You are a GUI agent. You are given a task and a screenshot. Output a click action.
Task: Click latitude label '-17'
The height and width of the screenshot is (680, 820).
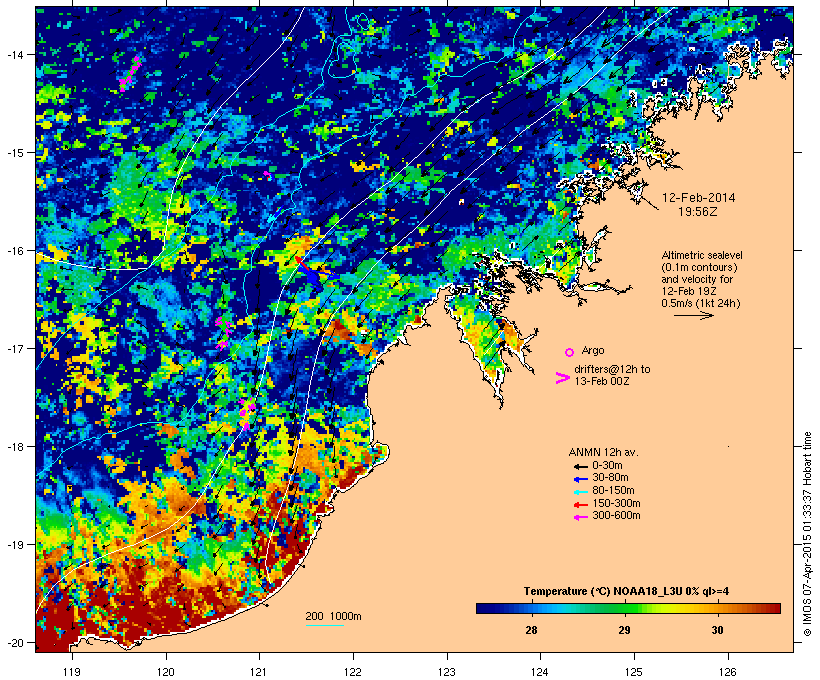pyautogui.click(x=14, y=348)
